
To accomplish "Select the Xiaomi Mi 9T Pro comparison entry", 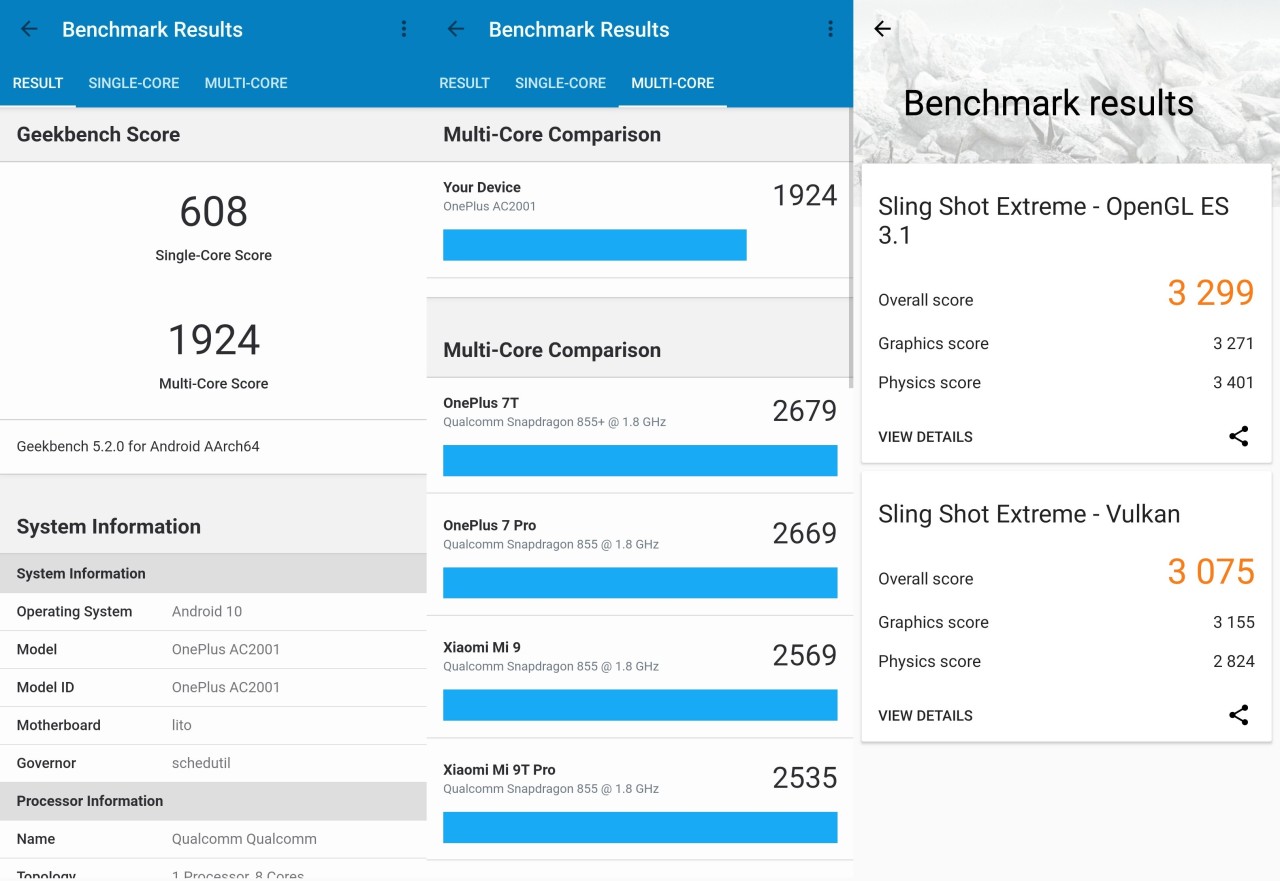I will (x=640, y=778).
